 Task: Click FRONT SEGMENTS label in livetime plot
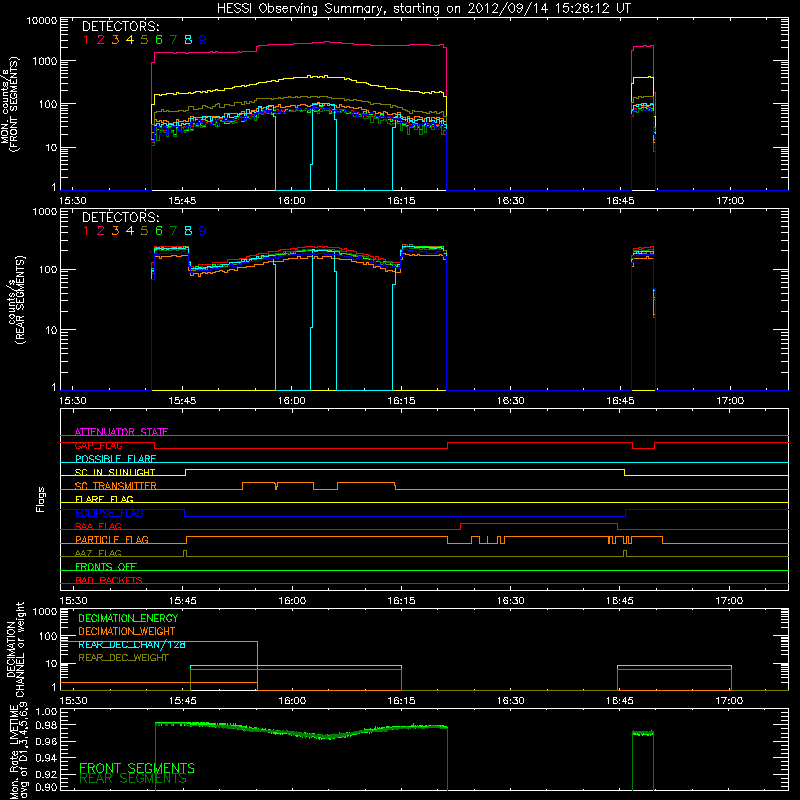(x=137, y=768)
